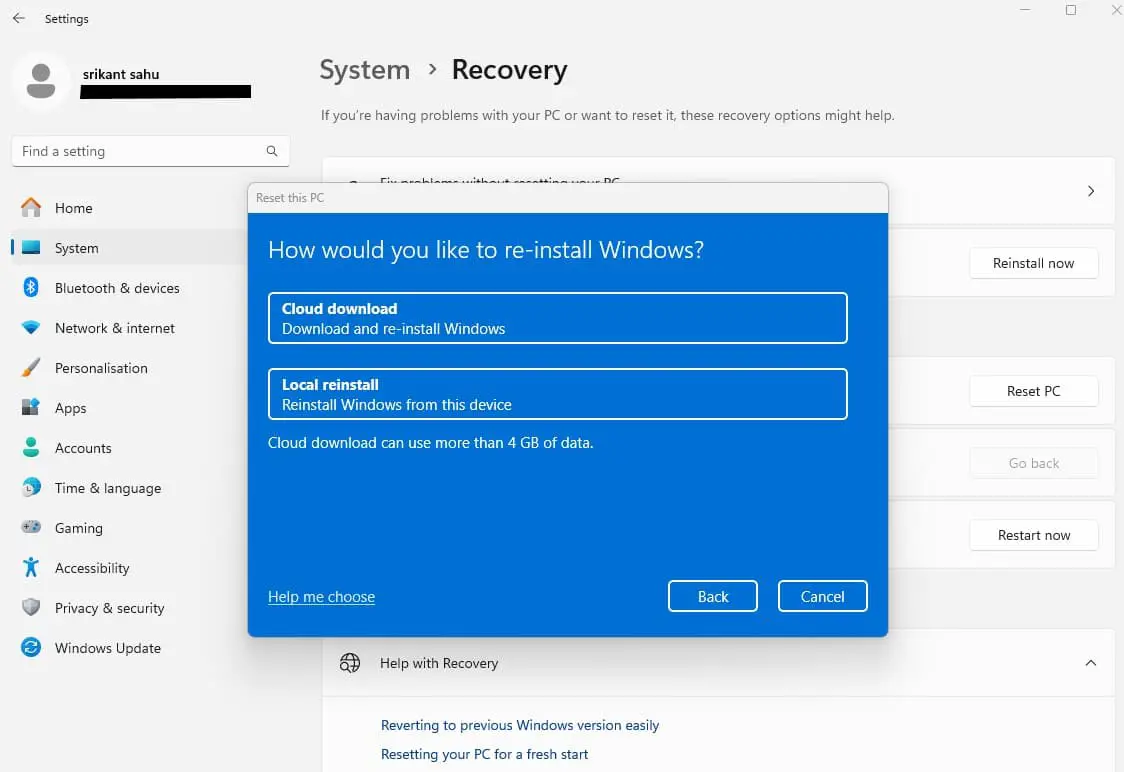Screen dimensions: 1124x772
Task: Open Resetting your PC for a fresh start link
Action: pyautogui.click(x=485, y=754)
